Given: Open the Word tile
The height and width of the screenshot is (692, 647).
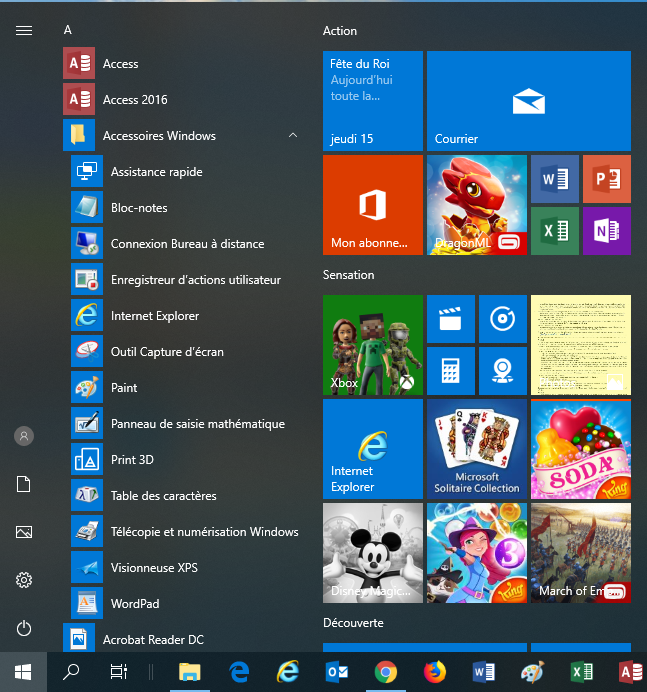Looking at the screenshot, I should [x=555, y=179].
